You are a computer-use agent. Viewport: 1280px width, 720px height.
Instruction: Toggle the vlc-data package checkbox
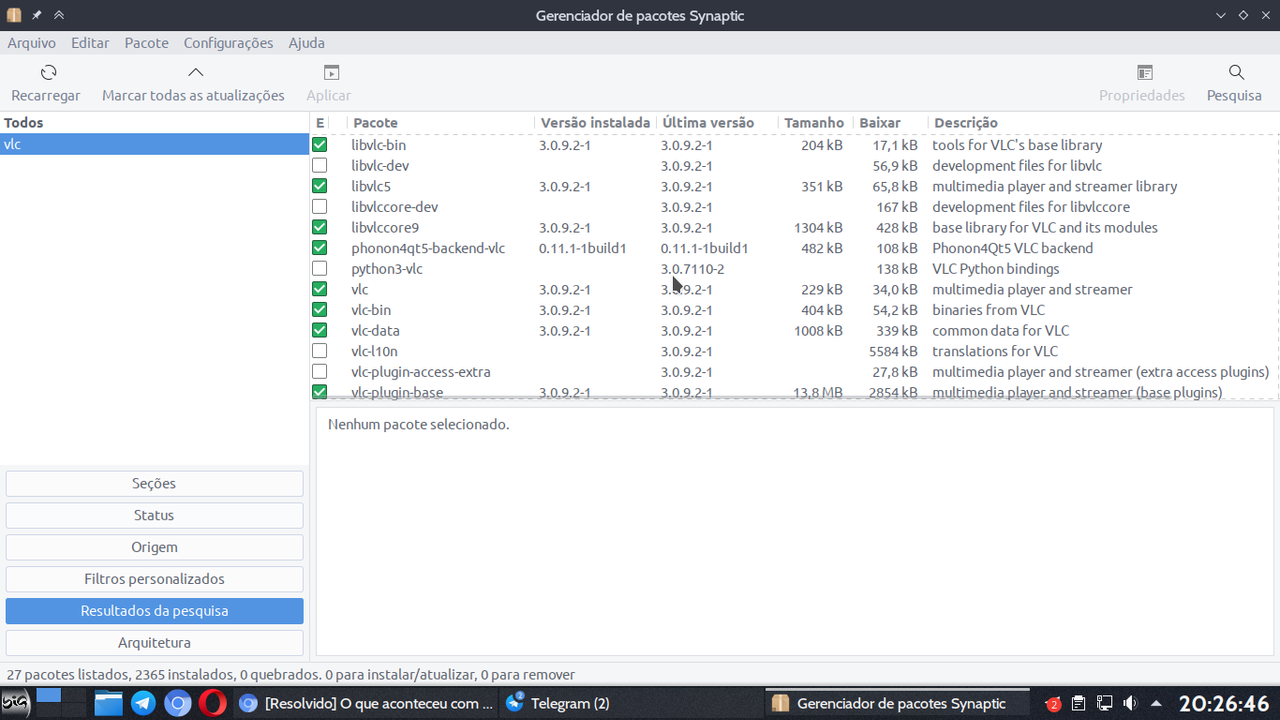coord(320,330)
